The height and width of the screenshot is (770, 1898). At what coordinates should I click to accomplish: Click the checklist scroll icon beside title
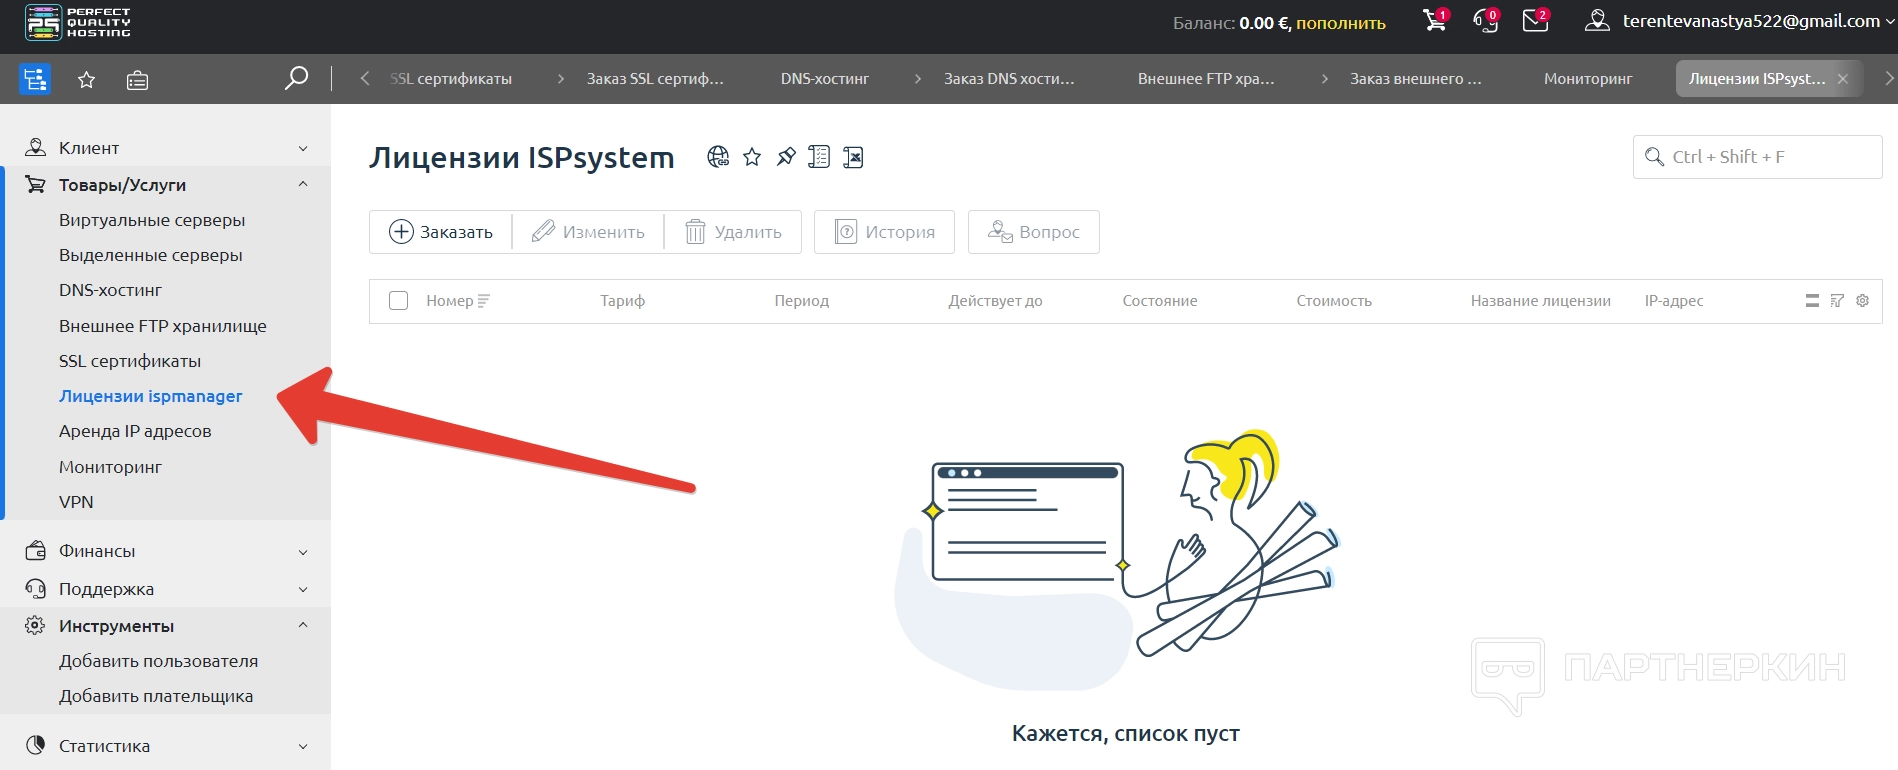point(819,157)
